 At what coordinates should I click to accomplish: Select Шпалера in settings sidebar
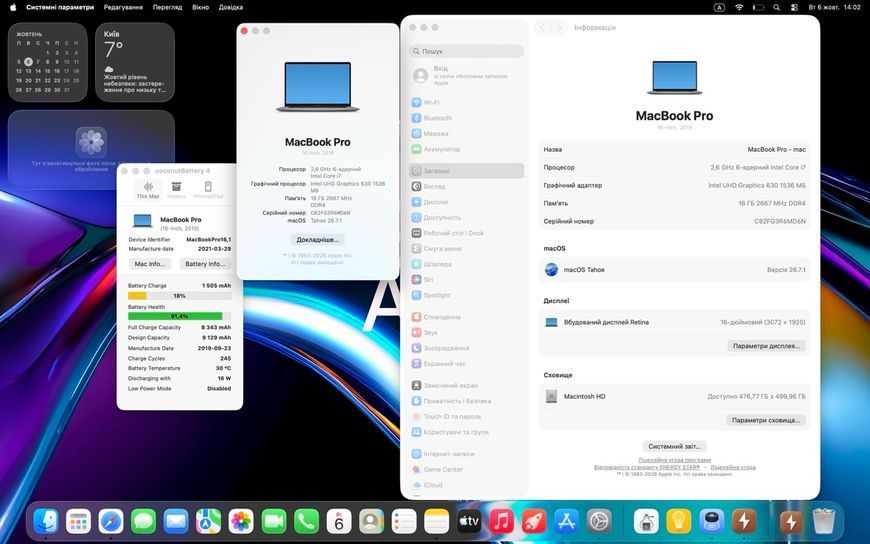pyautogui.click(x=466, y=264)
